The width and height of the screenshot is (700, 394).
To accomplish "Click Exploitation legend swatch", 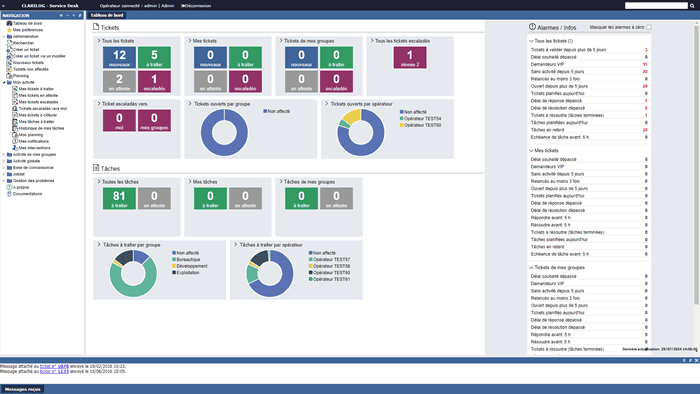I will coord(174,273).
